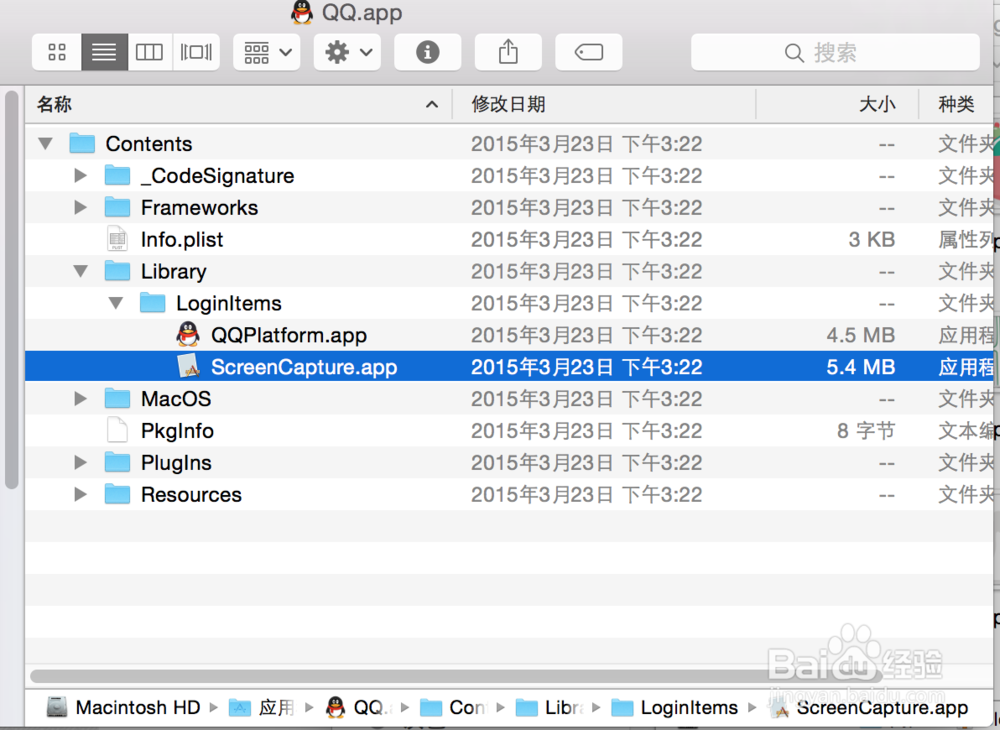This screenshot has height=730, width=1000.
Task: Sort by 修改日期 column header
Action: pyautogui.click(x=604, y=104)
